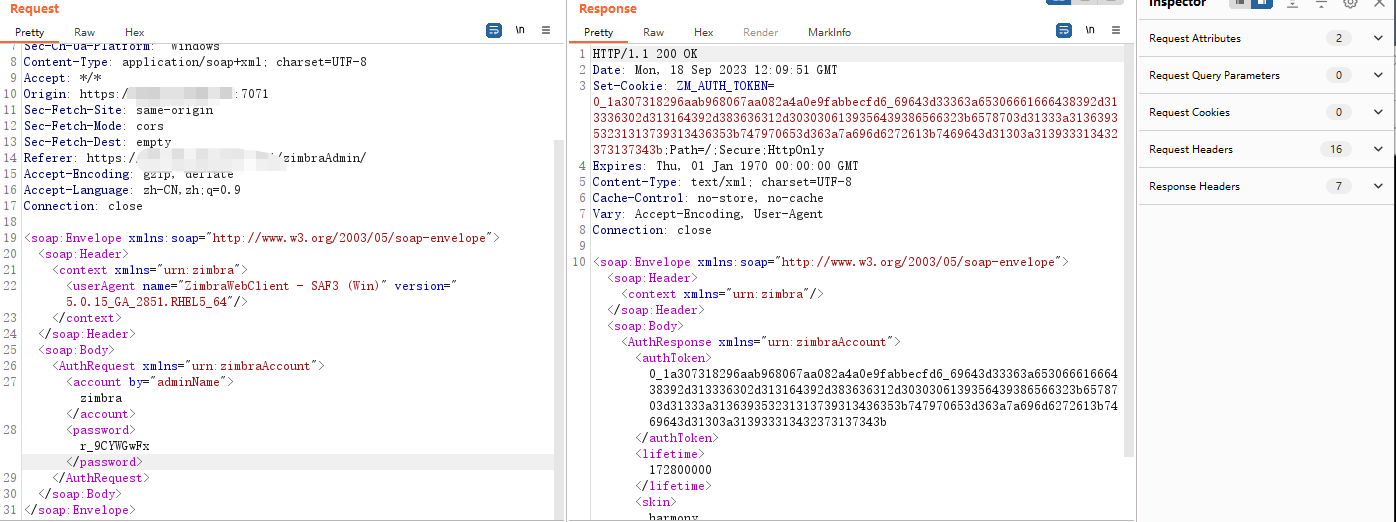
Task: Click the Request Headers label
Action: tap(1191, 149)
